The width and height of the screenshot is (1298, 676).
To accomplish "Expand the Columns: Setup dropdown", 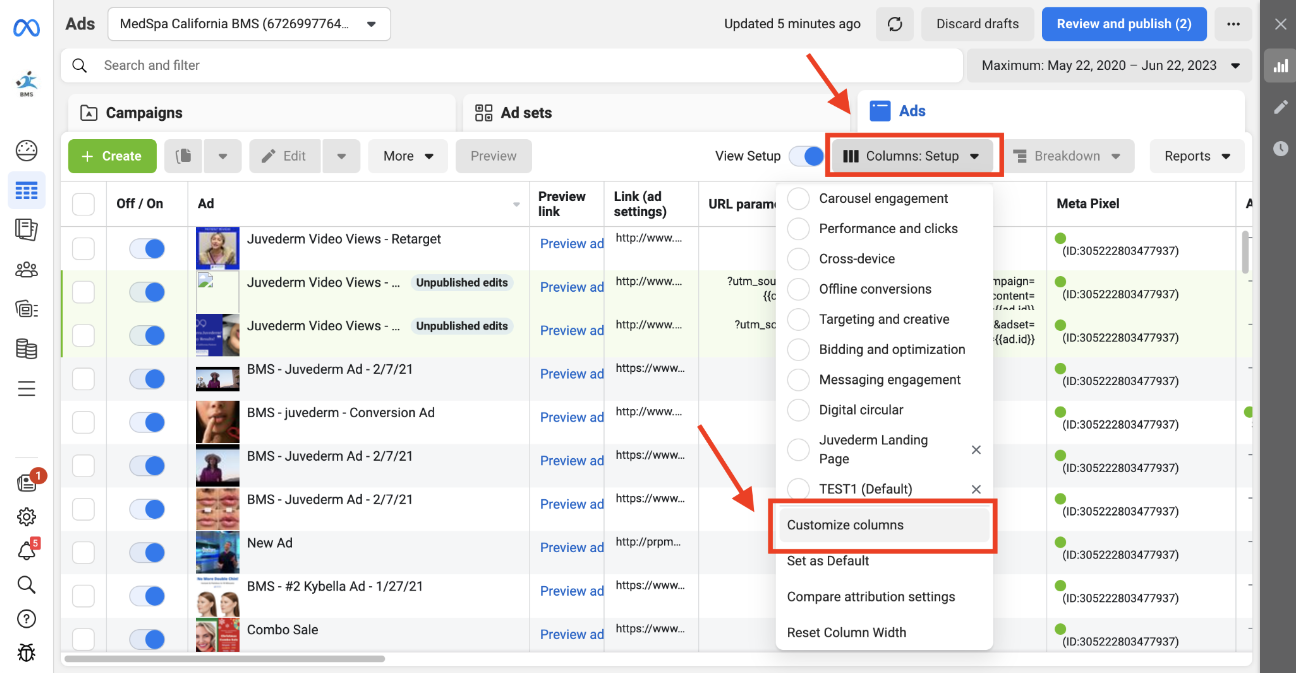I will tap(912, 156).
